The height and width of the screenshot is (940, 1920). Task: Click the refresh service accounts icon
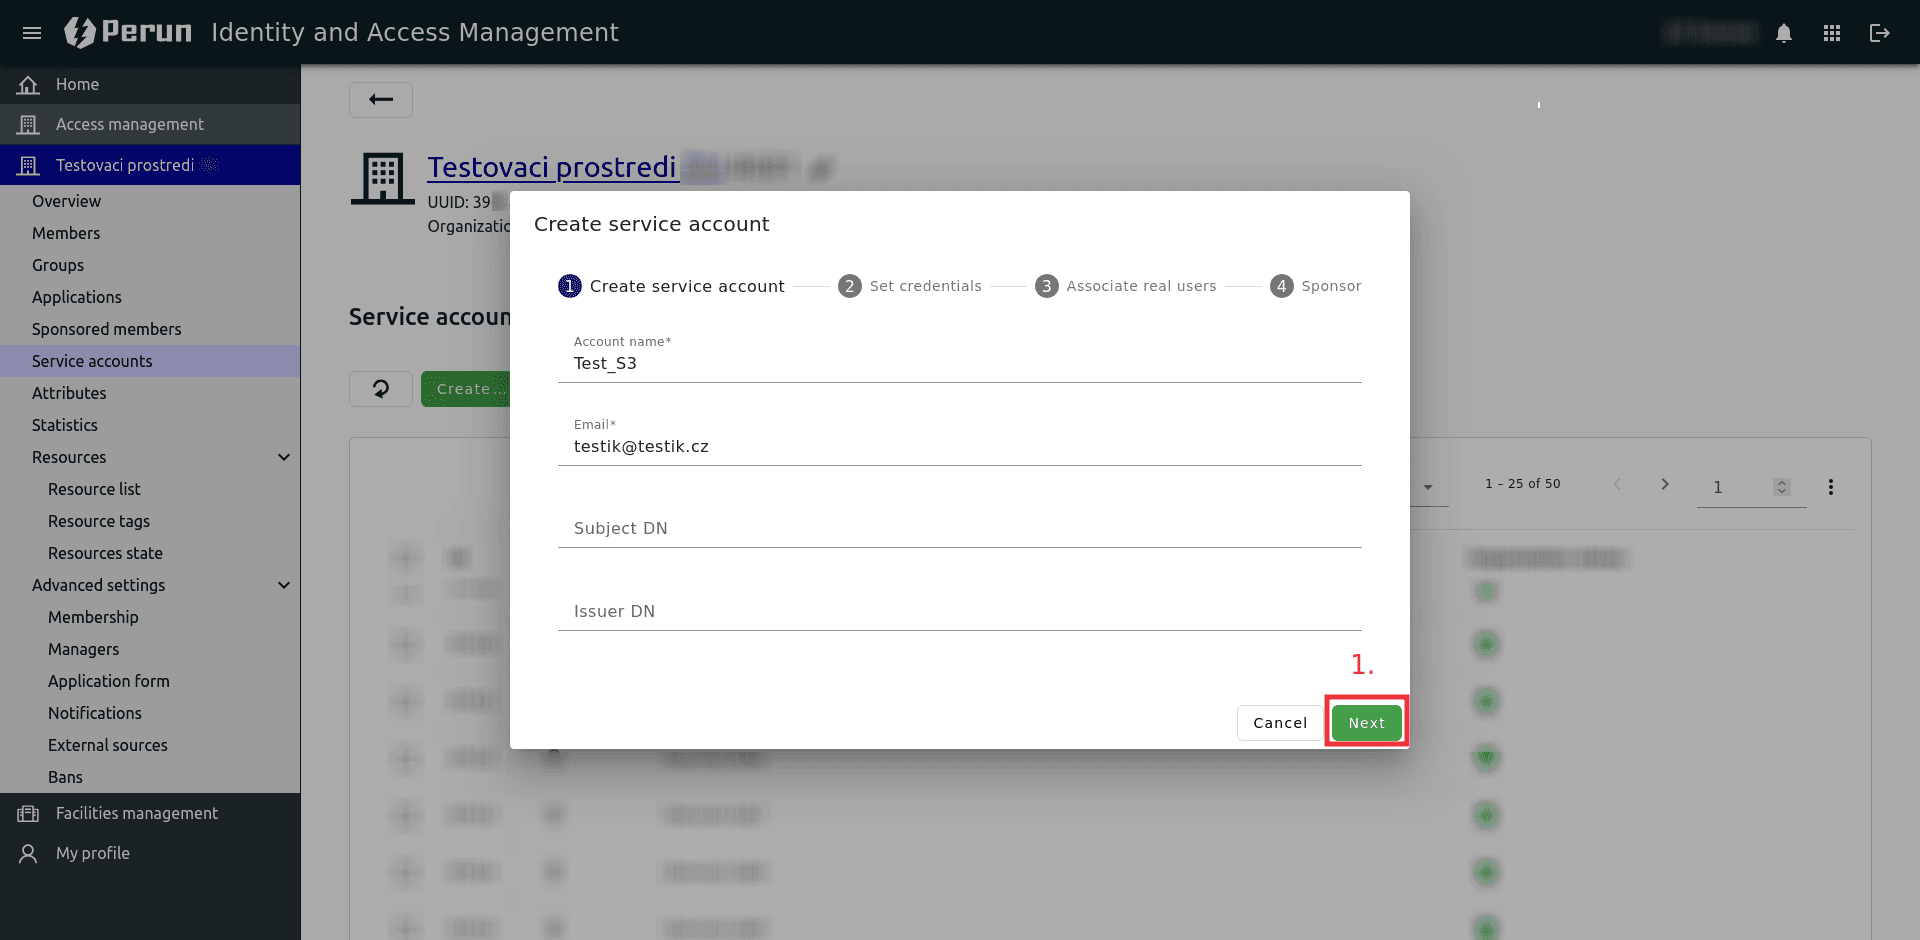(x=381, y=389)
